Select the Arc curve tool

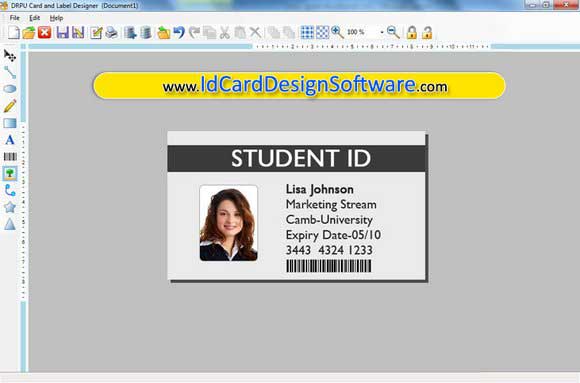click(x=10, y=190)
